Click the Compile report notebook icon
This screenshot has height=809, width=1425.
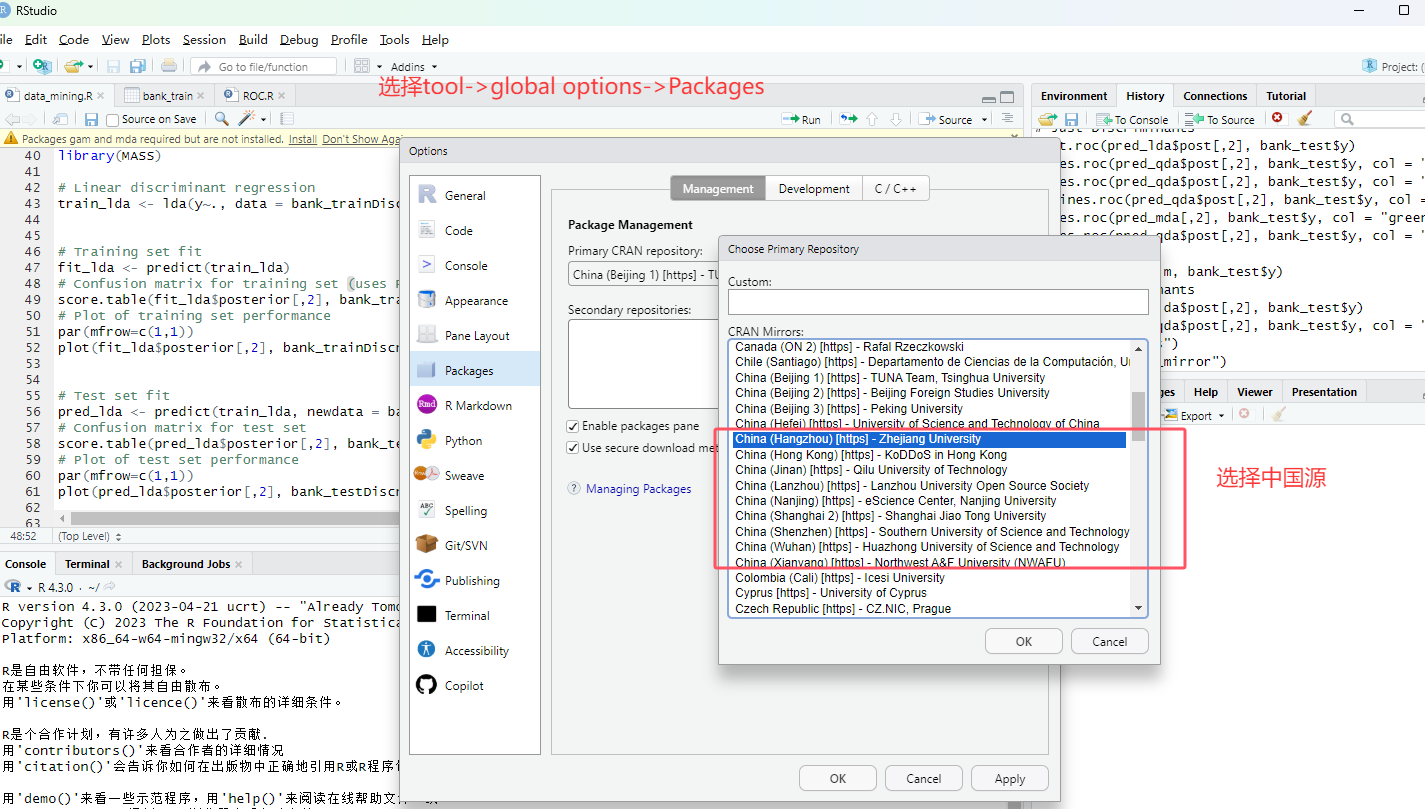[x=286, y=119]
